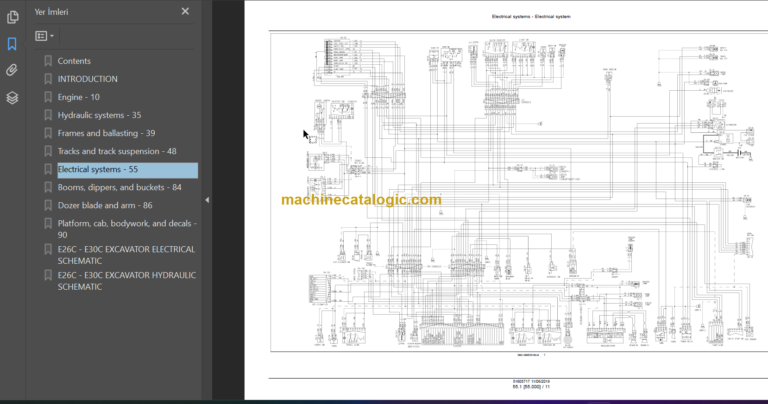
Task: Click bookmark icon beside HYDRAULIC SCHEMATIC entry
Action: pyautogui.click(x=48, y=275)
